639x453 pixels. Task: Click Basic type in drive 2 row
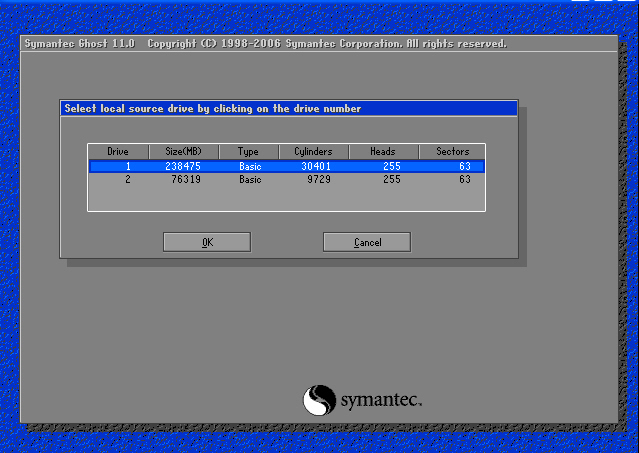250,179
